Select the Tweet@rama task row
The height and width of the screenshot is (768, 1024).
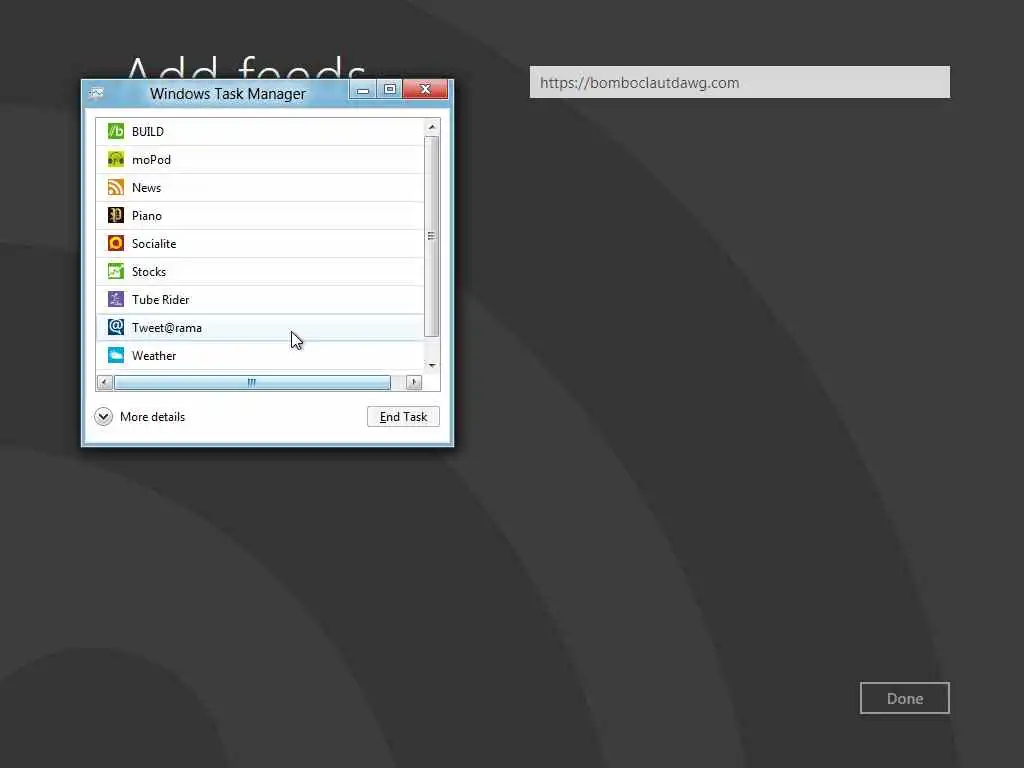pyautogui.click(x=260, y=327)
